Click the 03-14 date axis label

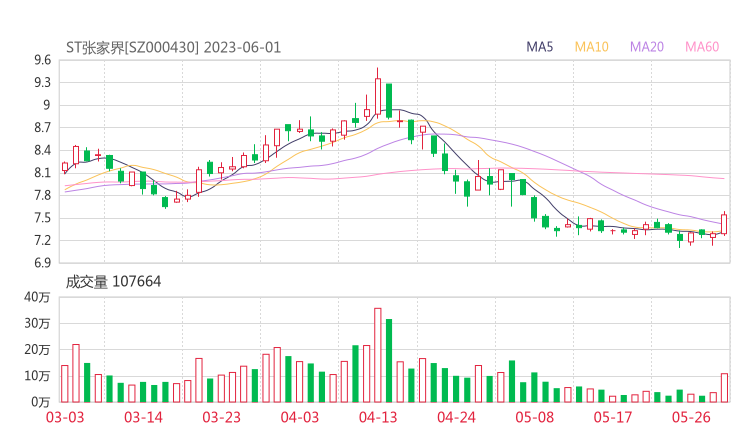[143, 417]
